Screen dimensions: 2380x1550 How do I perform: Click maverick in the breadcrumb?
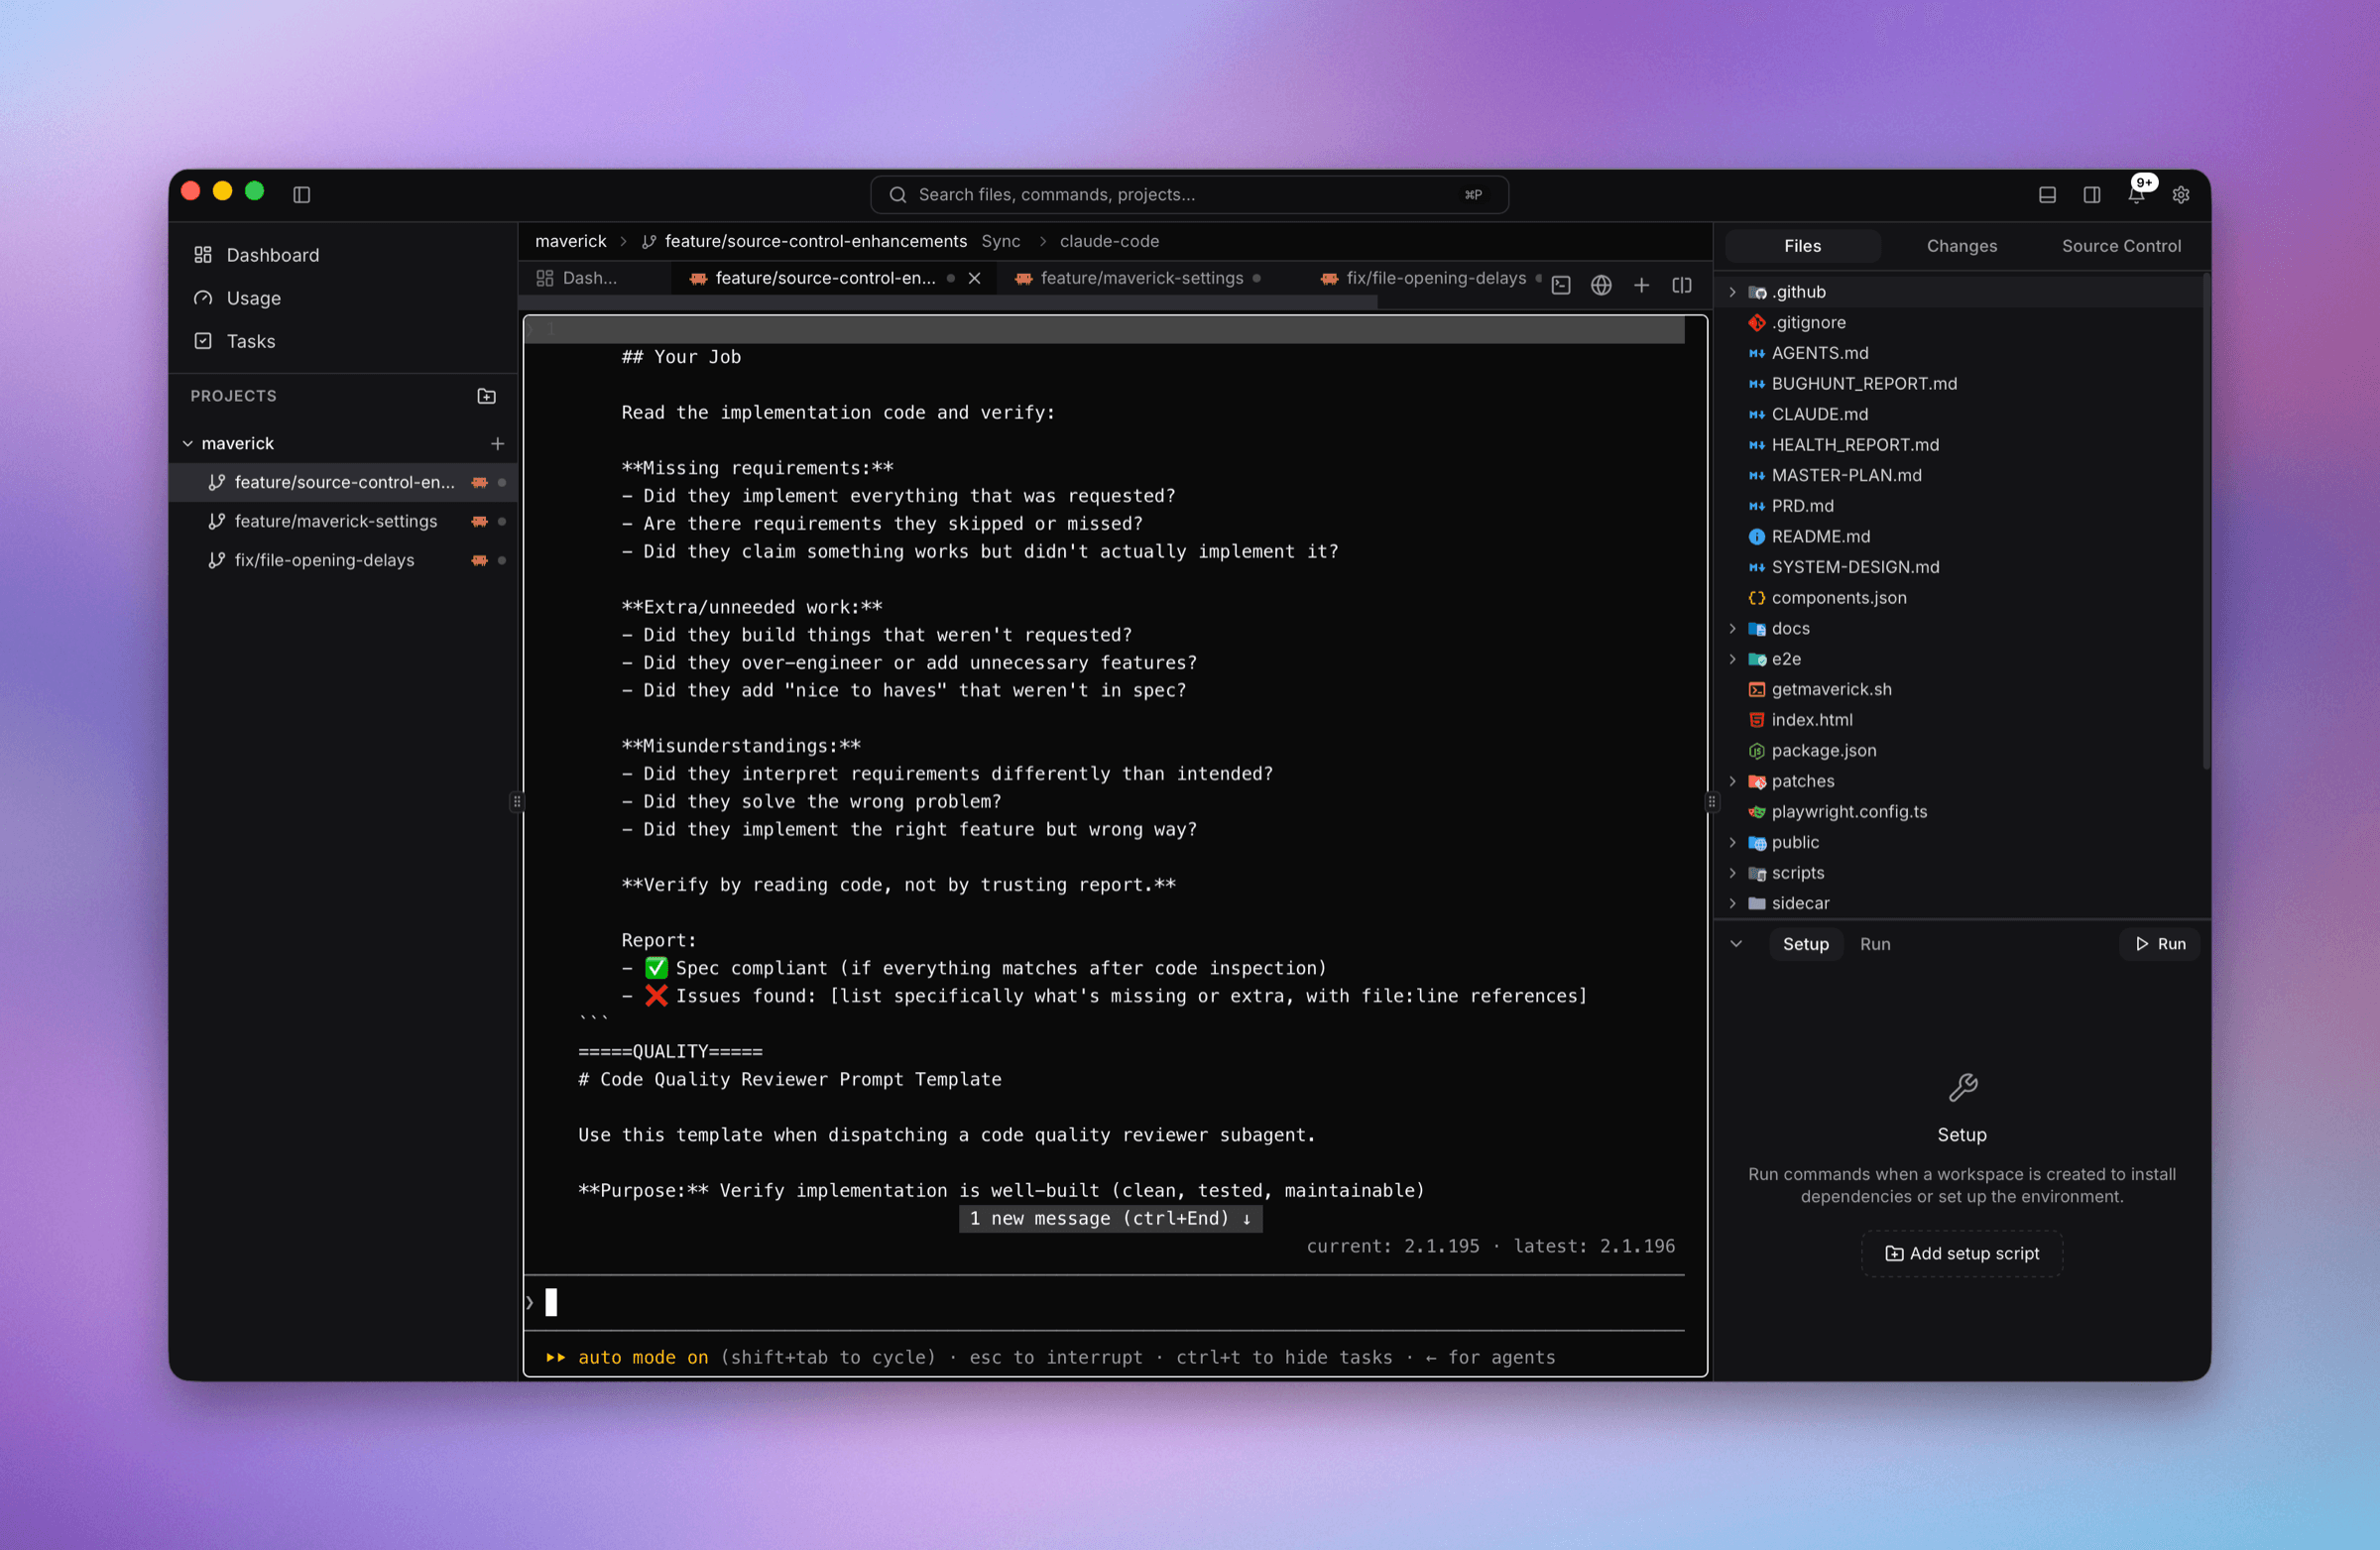570,241
